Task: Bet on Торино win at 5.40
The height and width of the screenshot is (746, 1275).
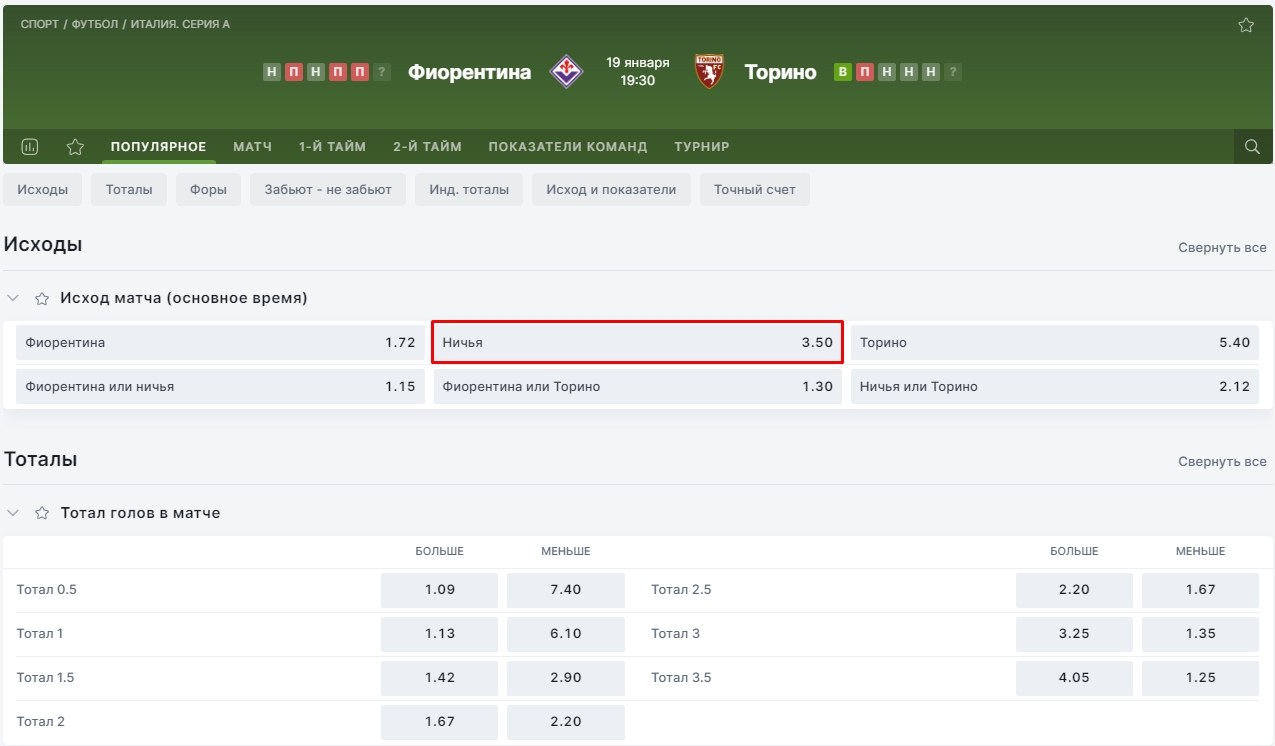Action: pyautogui.click(x=1055, y=342)
